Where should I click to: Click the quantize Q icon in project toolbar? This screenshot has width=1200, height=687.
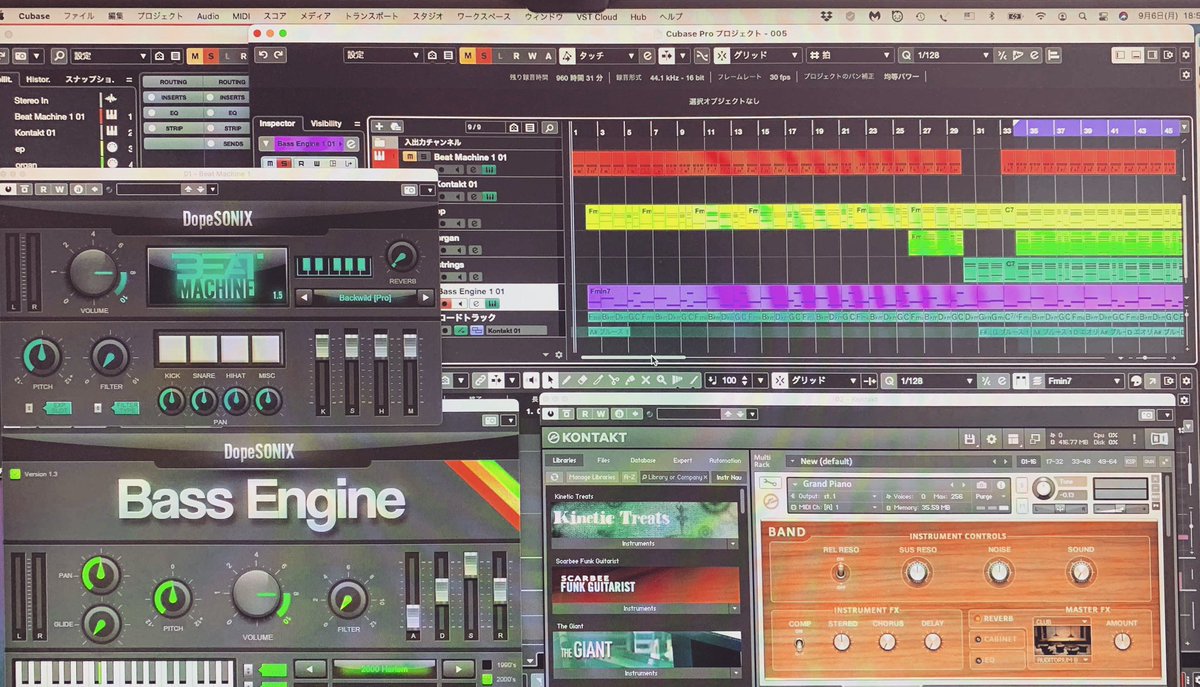pos(906,56)
